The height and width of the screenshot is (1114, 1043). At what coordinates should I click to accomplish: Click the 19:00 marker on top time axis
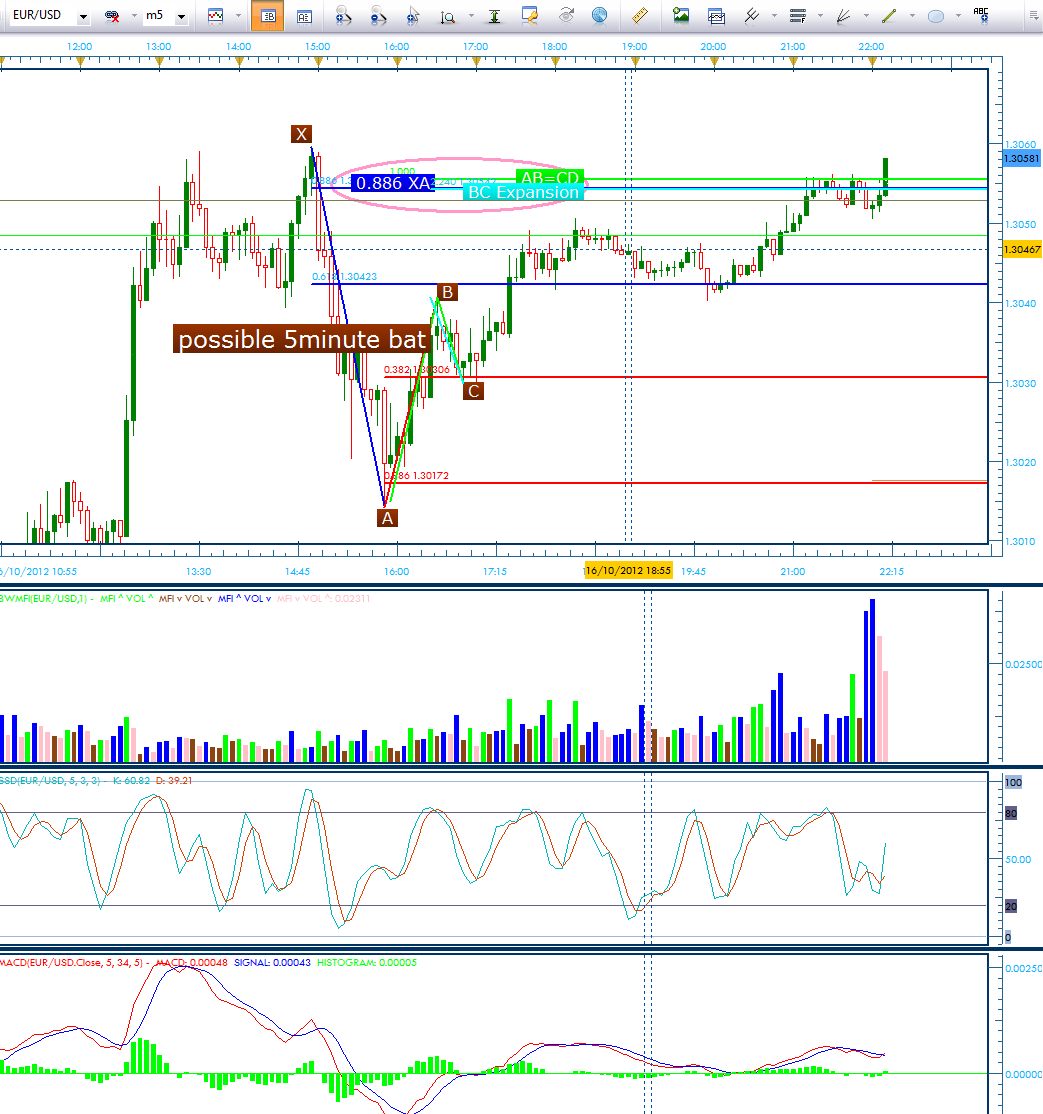[x=634, y=46]
